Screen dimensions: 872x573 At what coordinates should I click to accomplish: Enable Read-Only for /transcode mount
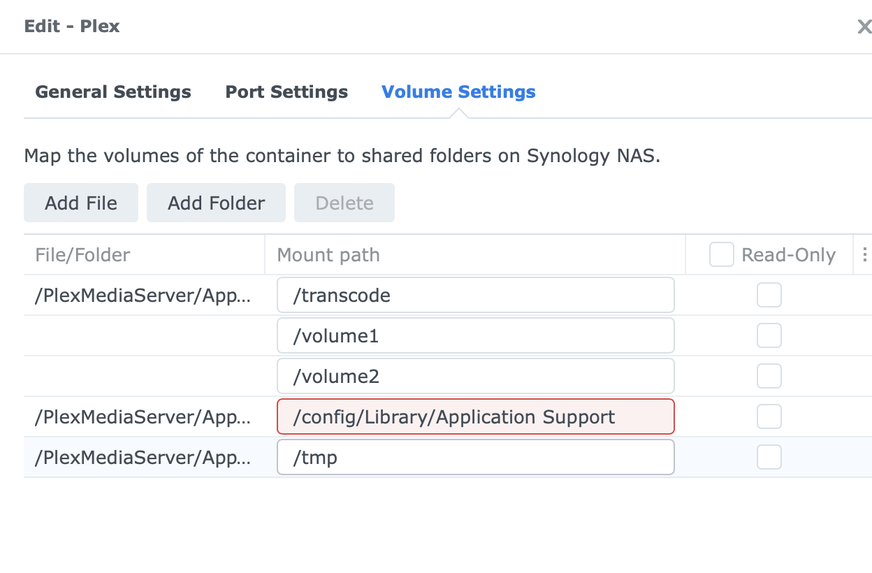click(x=769, y=295)
